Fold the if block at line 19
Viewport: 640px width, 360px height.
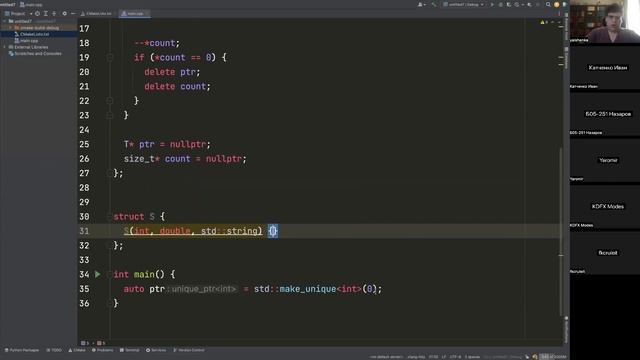(x=110, y=58)
